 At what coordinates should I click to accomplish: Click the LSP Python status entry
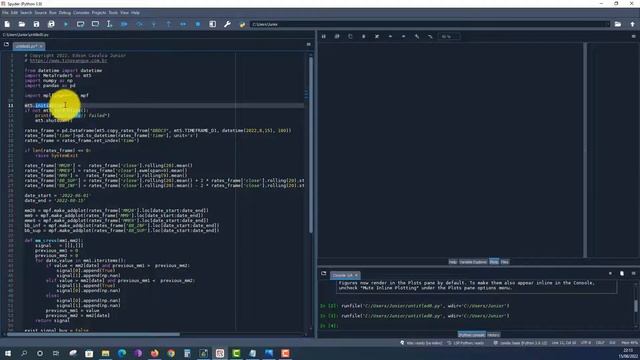[x=465, y=343]
